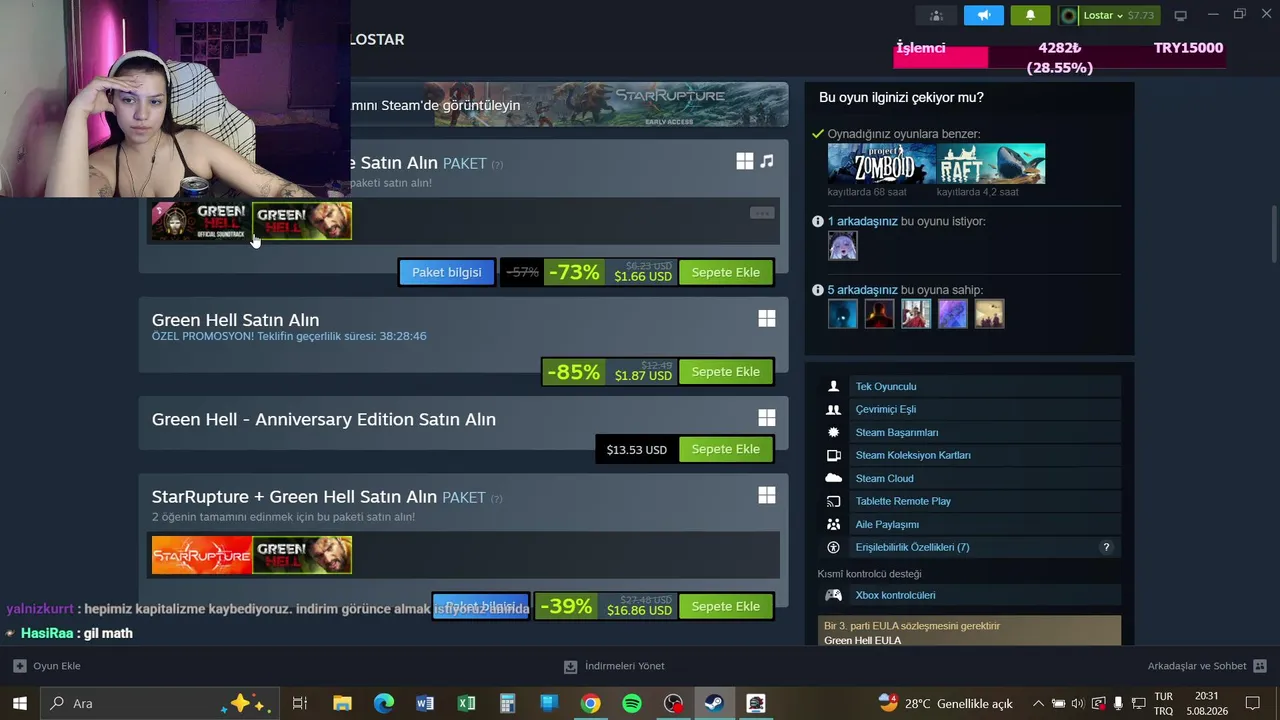Open Task View on the taskbar
The width and height of the screenshot is (1280, 720).
tap(299, 703)
